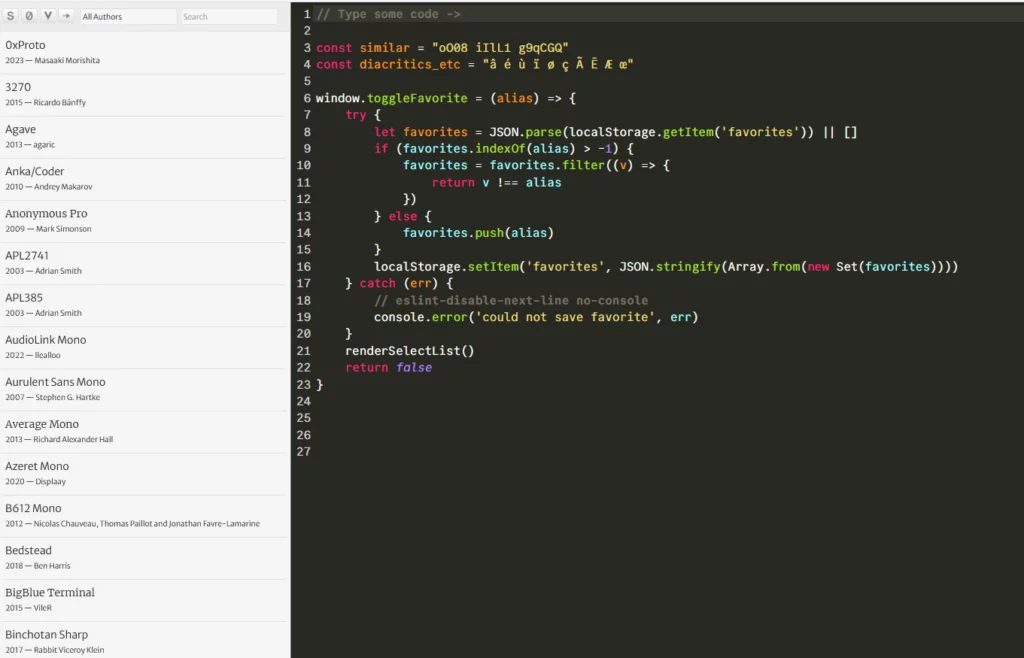This screenshot has height=658, width=1024.
Task: Click the "const diacritics_etc" code line
Action: pyautogui.click(x=475, y=65)
